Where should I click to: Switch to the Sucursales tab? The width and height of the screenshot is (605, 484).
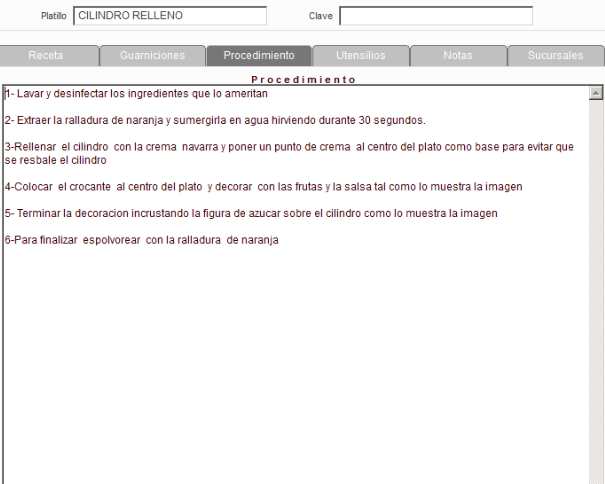tap(555, 55)
